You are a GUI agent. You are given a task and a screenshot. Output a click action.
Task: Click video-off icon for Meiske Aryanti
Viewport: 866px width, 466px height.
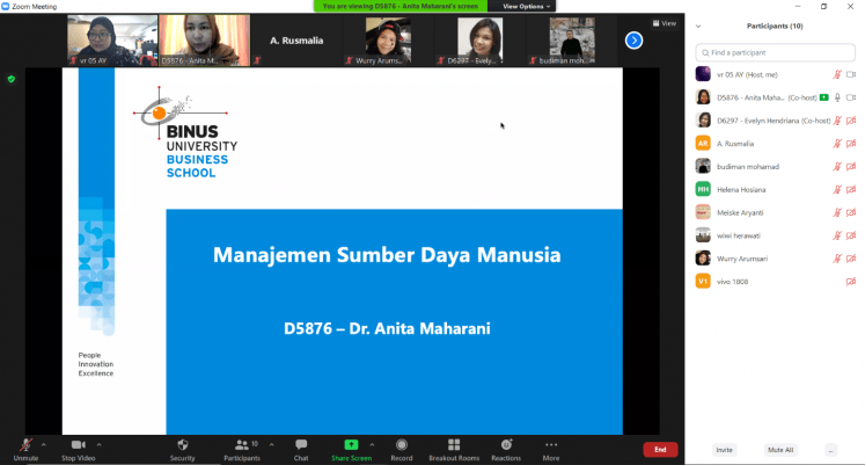click(x=851, y=213)
